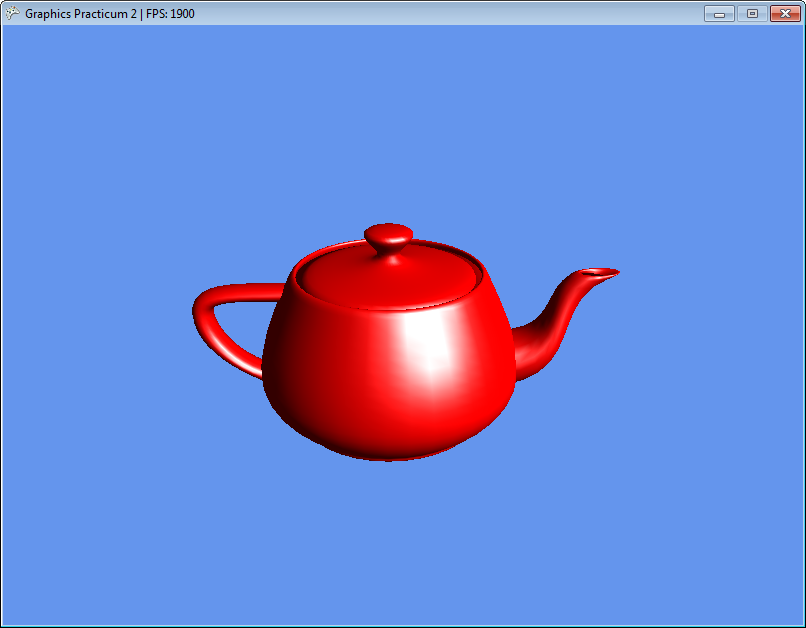Image resolution: width=806 pixels, height=628 pixels.
Task: Click the "Graphics Practicum 2" title text
Action: (81, 14)
